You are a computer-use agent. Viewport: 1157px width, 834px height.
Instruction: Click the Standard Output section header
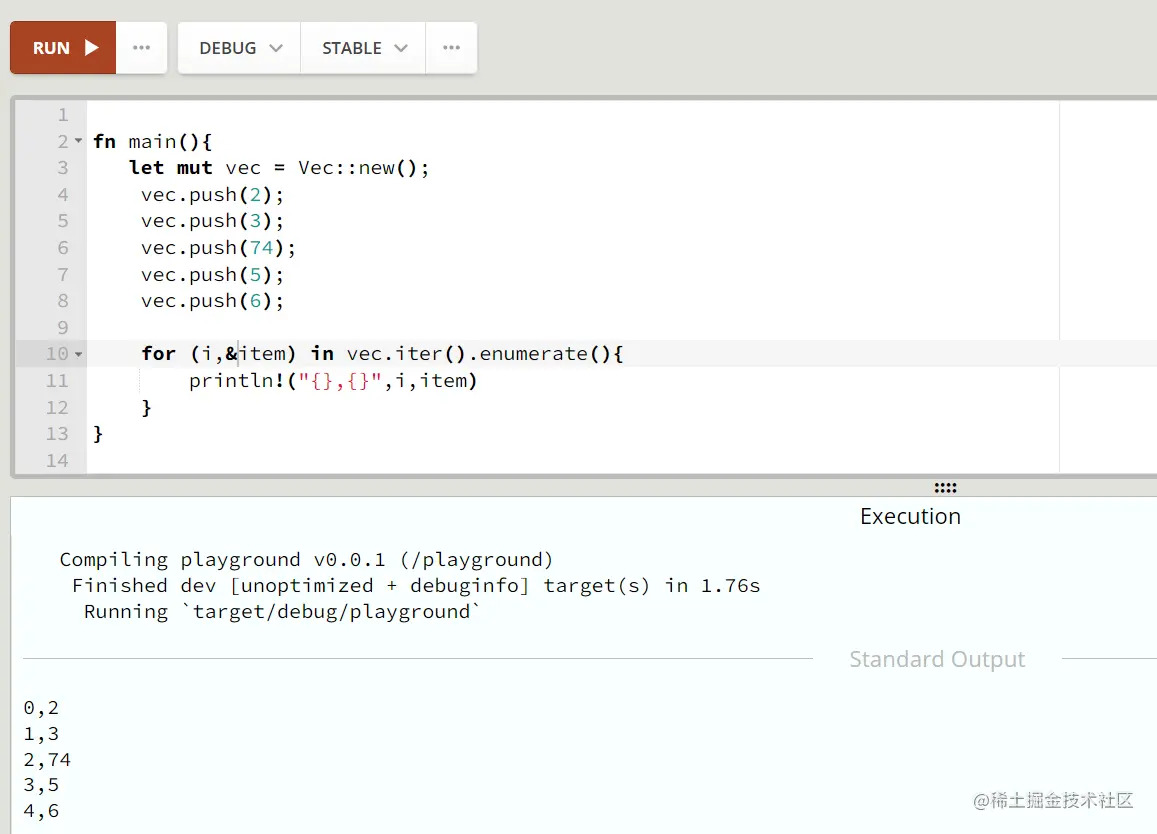click(936, 659)
